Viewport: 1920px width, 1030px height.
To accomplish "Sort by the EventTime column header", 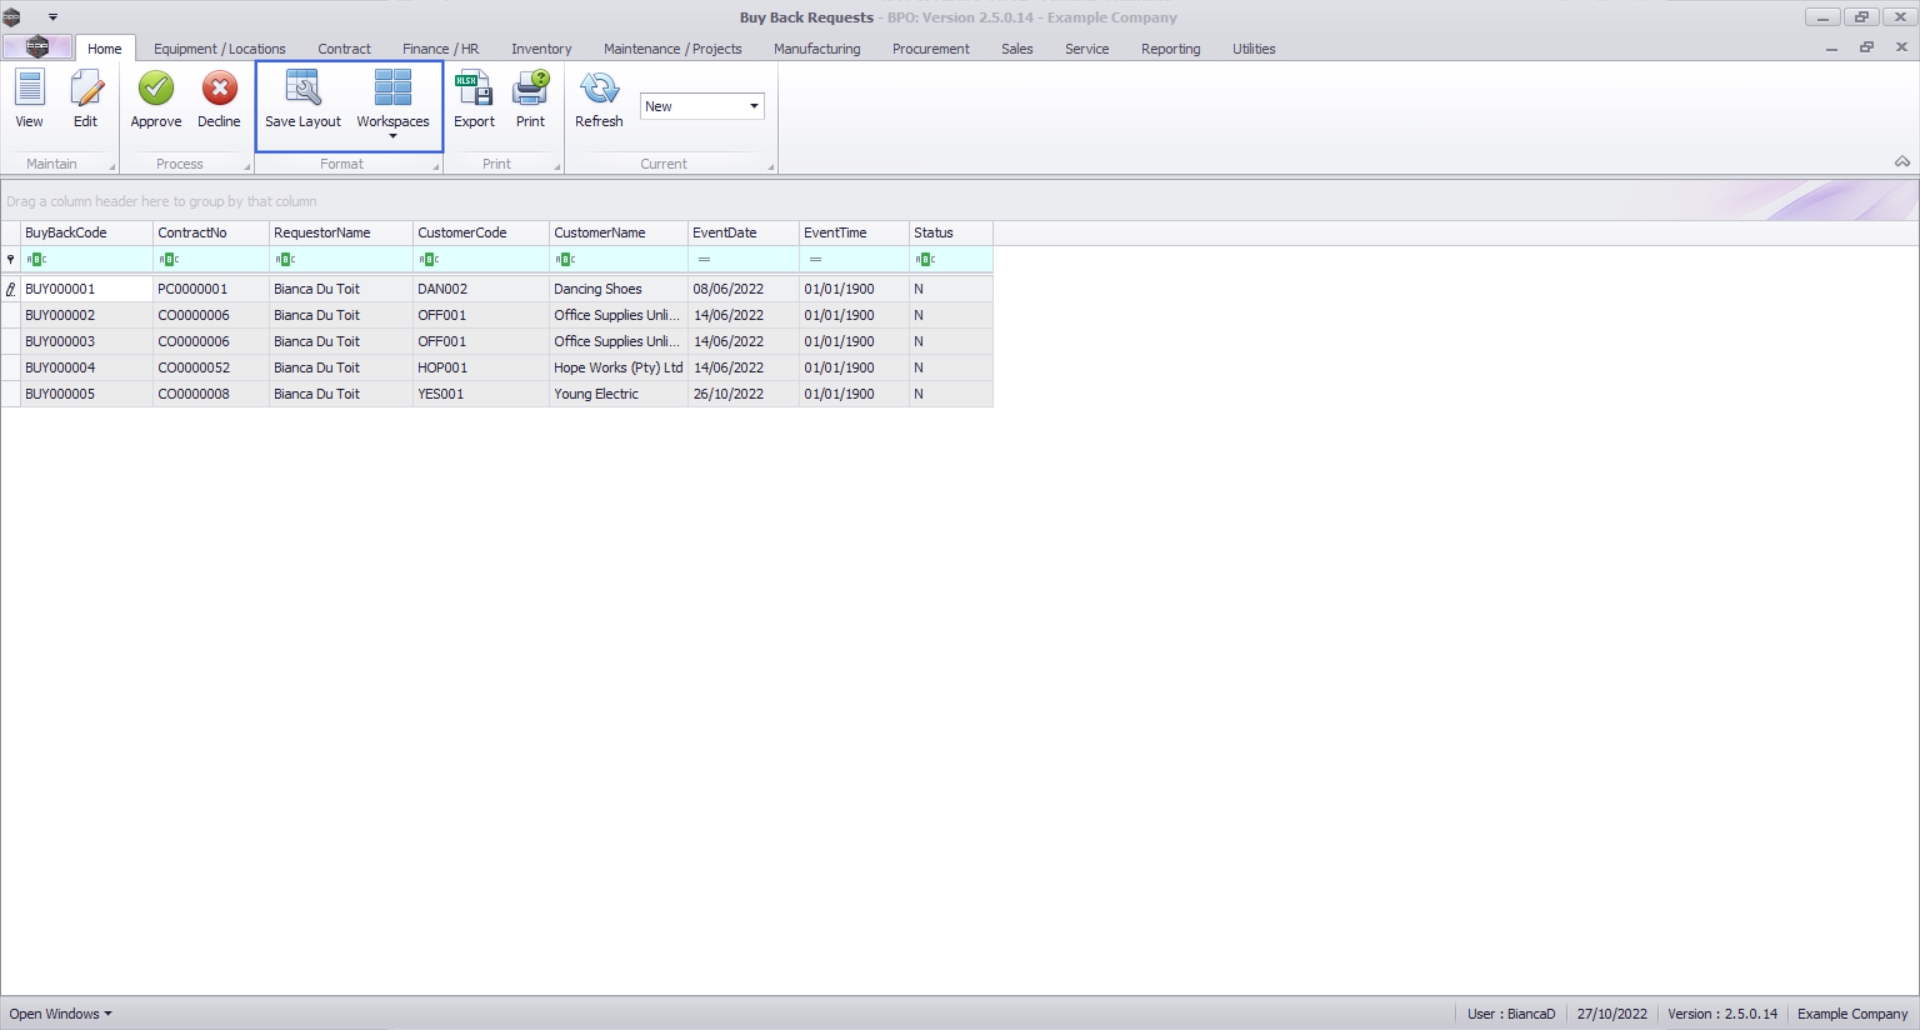I will [x=854, y=232].
